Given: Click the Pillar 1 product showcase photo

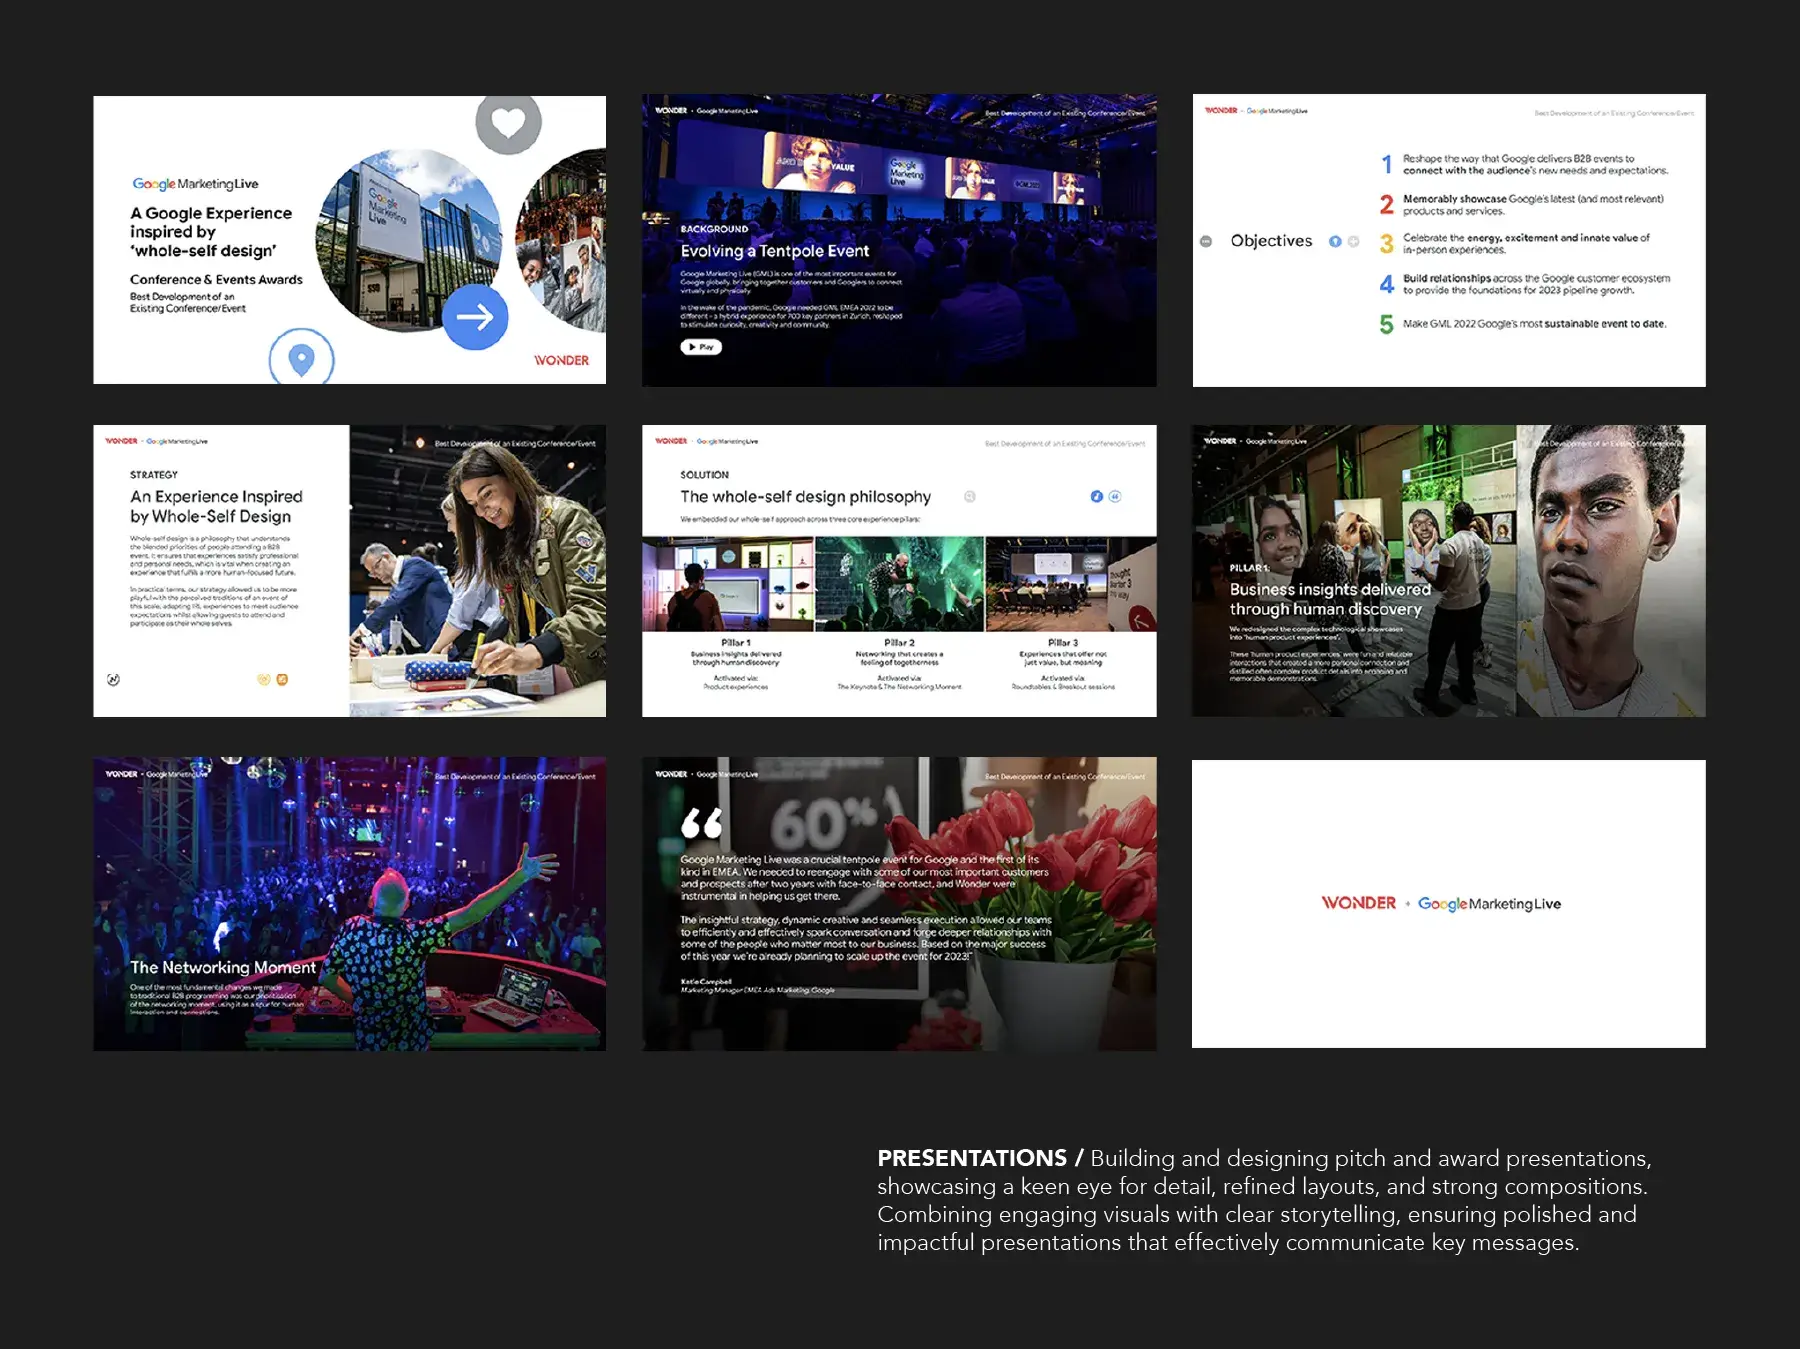Looking at the screenshot, I should coord(728,584).
